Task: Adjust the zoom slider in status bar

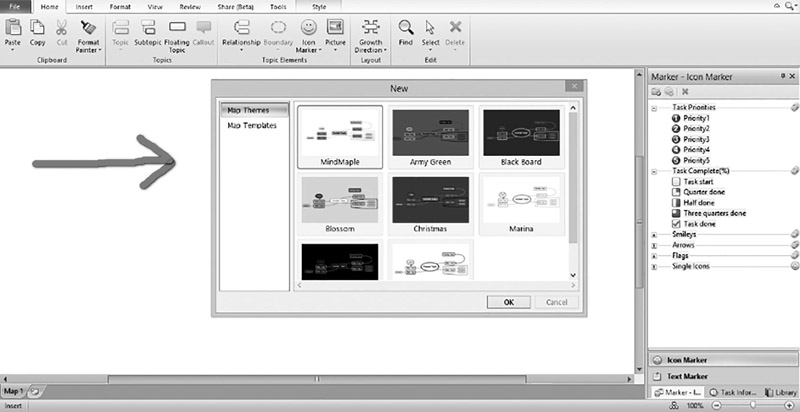Action: click(754, 405)
